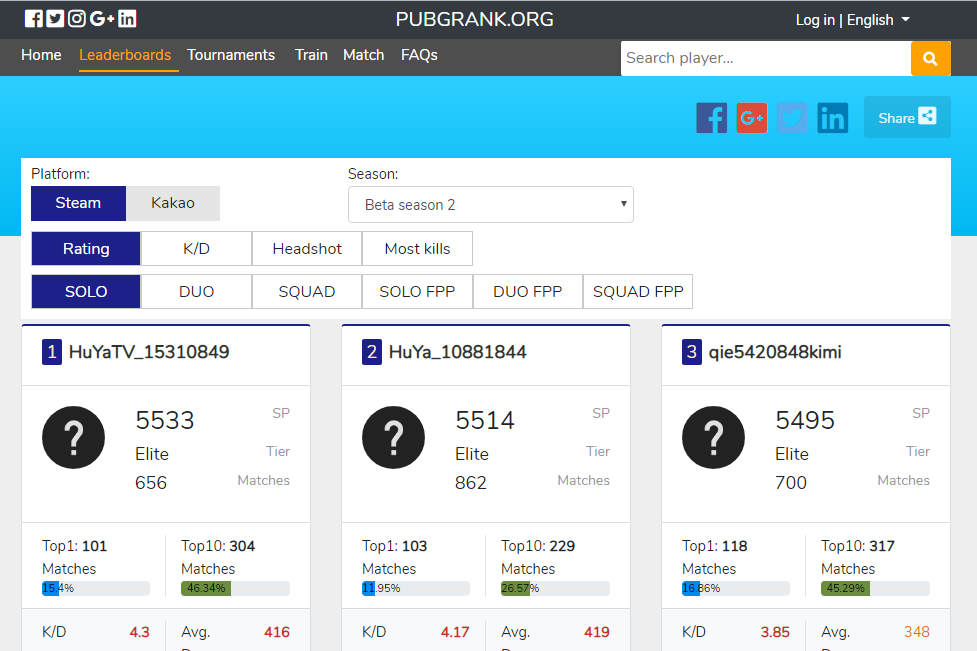The width and height of the screenshot is (977, 651).
Task: Open the site's Facebook page icon
Action: pos(35,18)
